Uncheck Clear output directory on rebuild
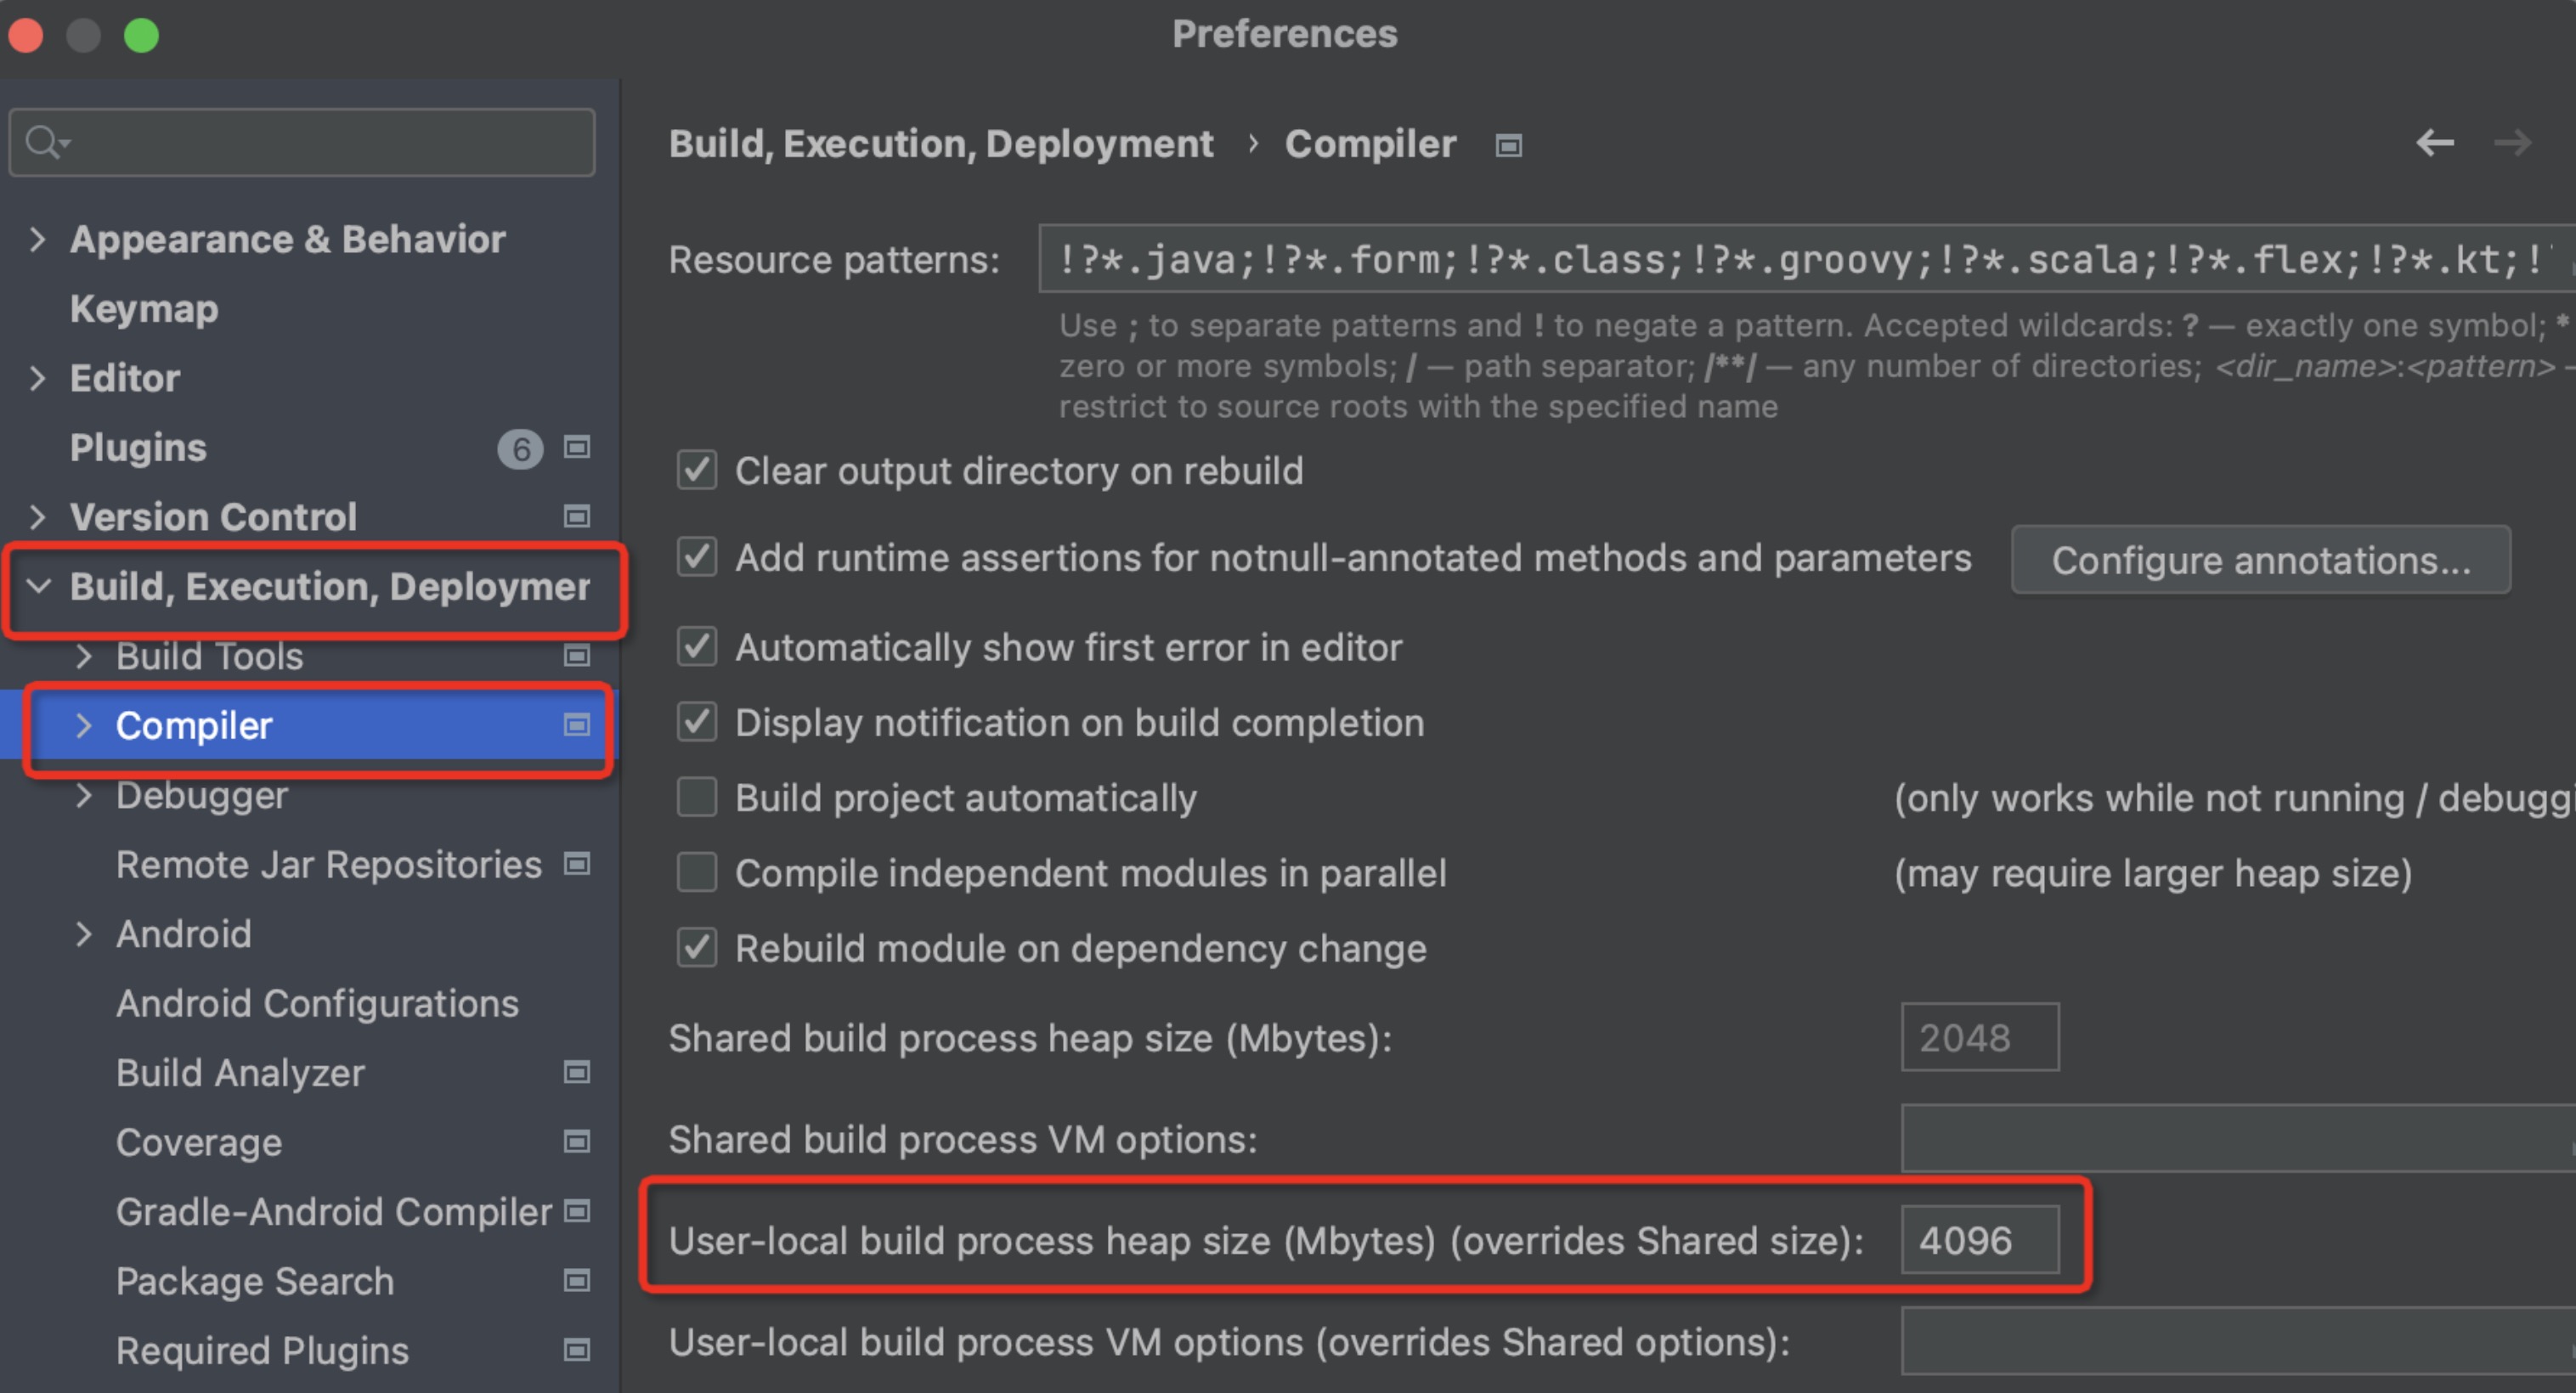2576x1393 pixels. (x=696, y=470)
